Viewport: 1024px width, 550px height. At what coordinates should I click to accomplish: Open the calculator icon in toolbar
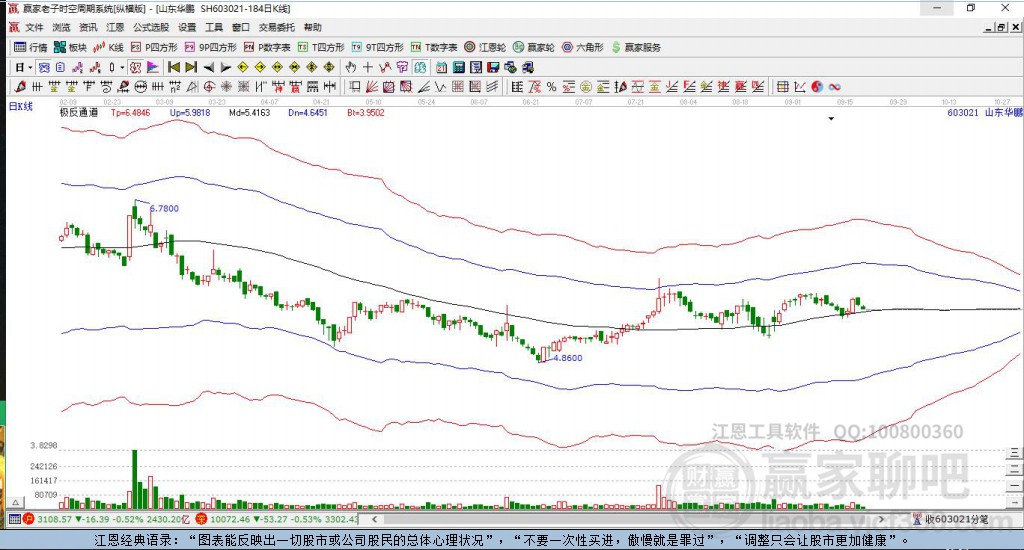pyautogui.click(x=458, y=67)
